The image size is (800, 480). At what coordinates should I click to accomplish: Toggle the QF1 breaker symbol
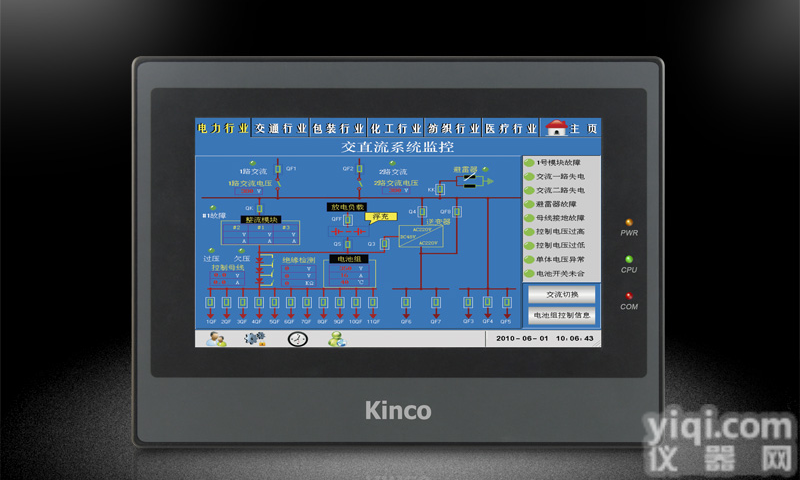click(278, 169)
